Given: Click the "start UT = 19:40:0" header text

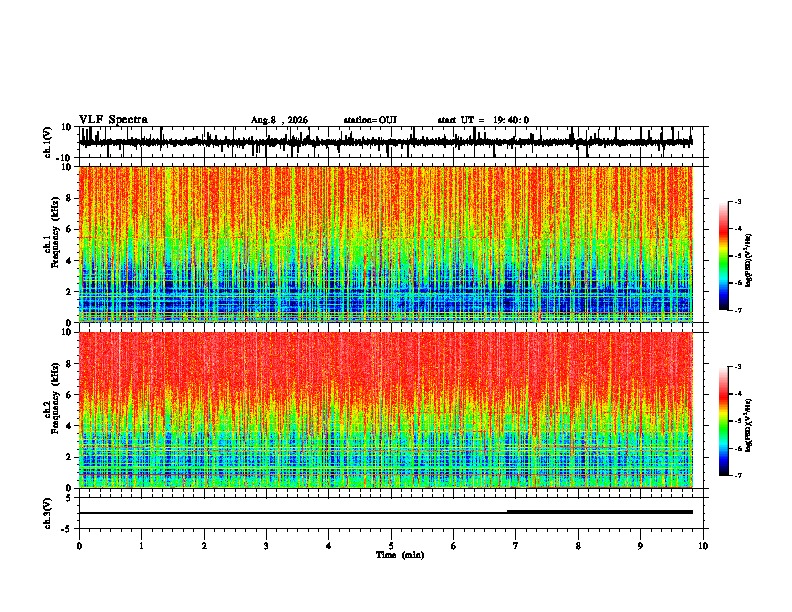Looking at the screenshot, I should tap(483, 120).
